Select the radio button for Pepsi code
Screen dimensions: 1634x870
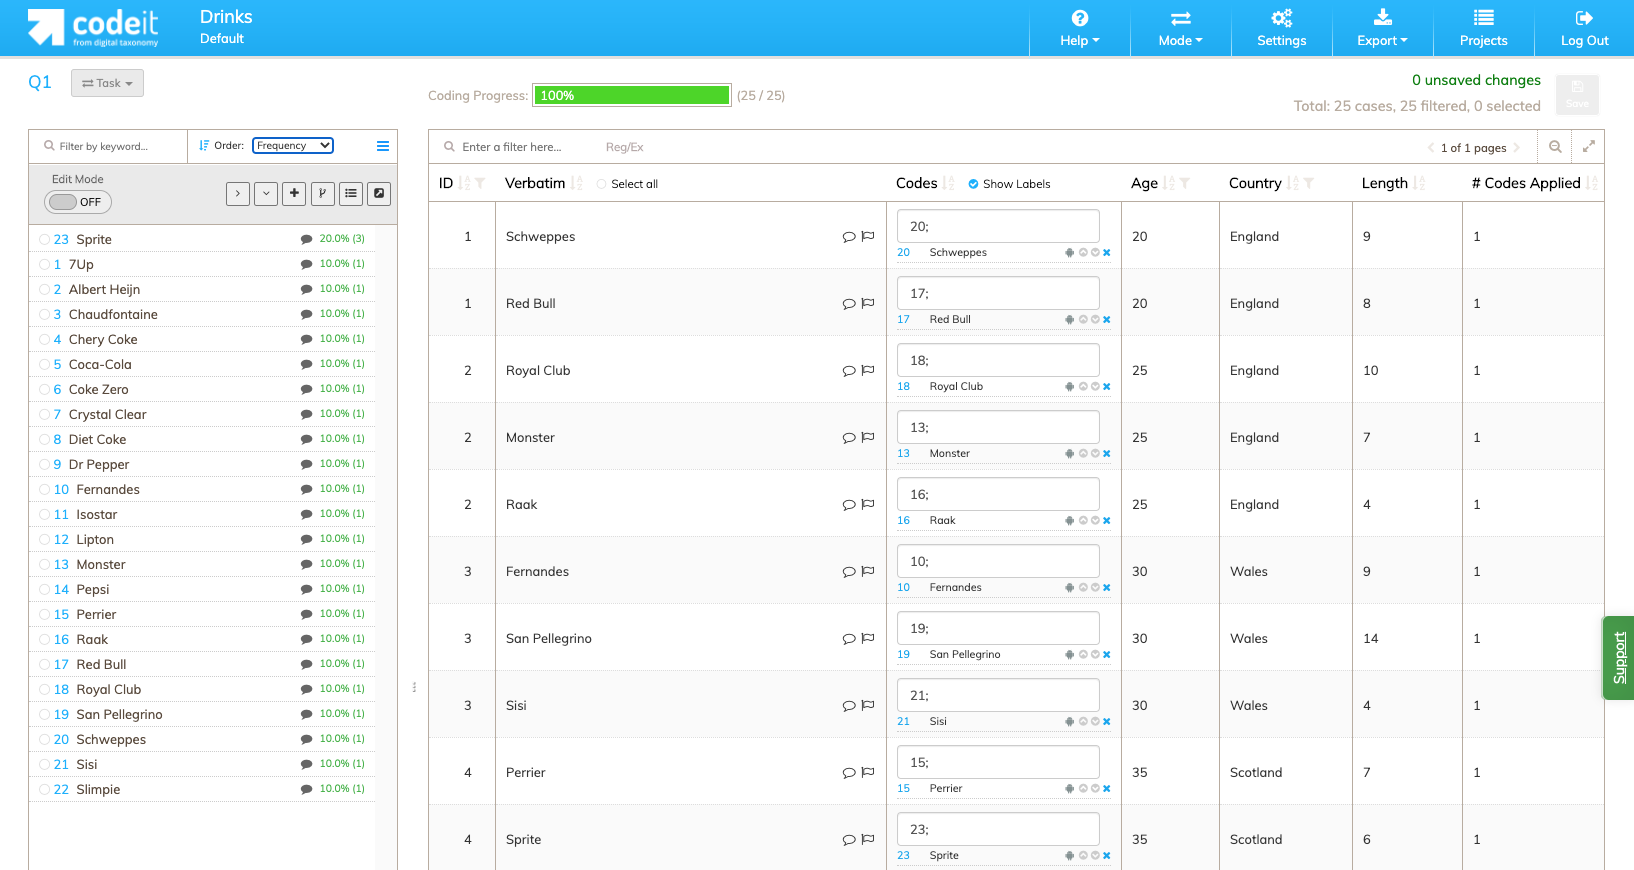44,589
